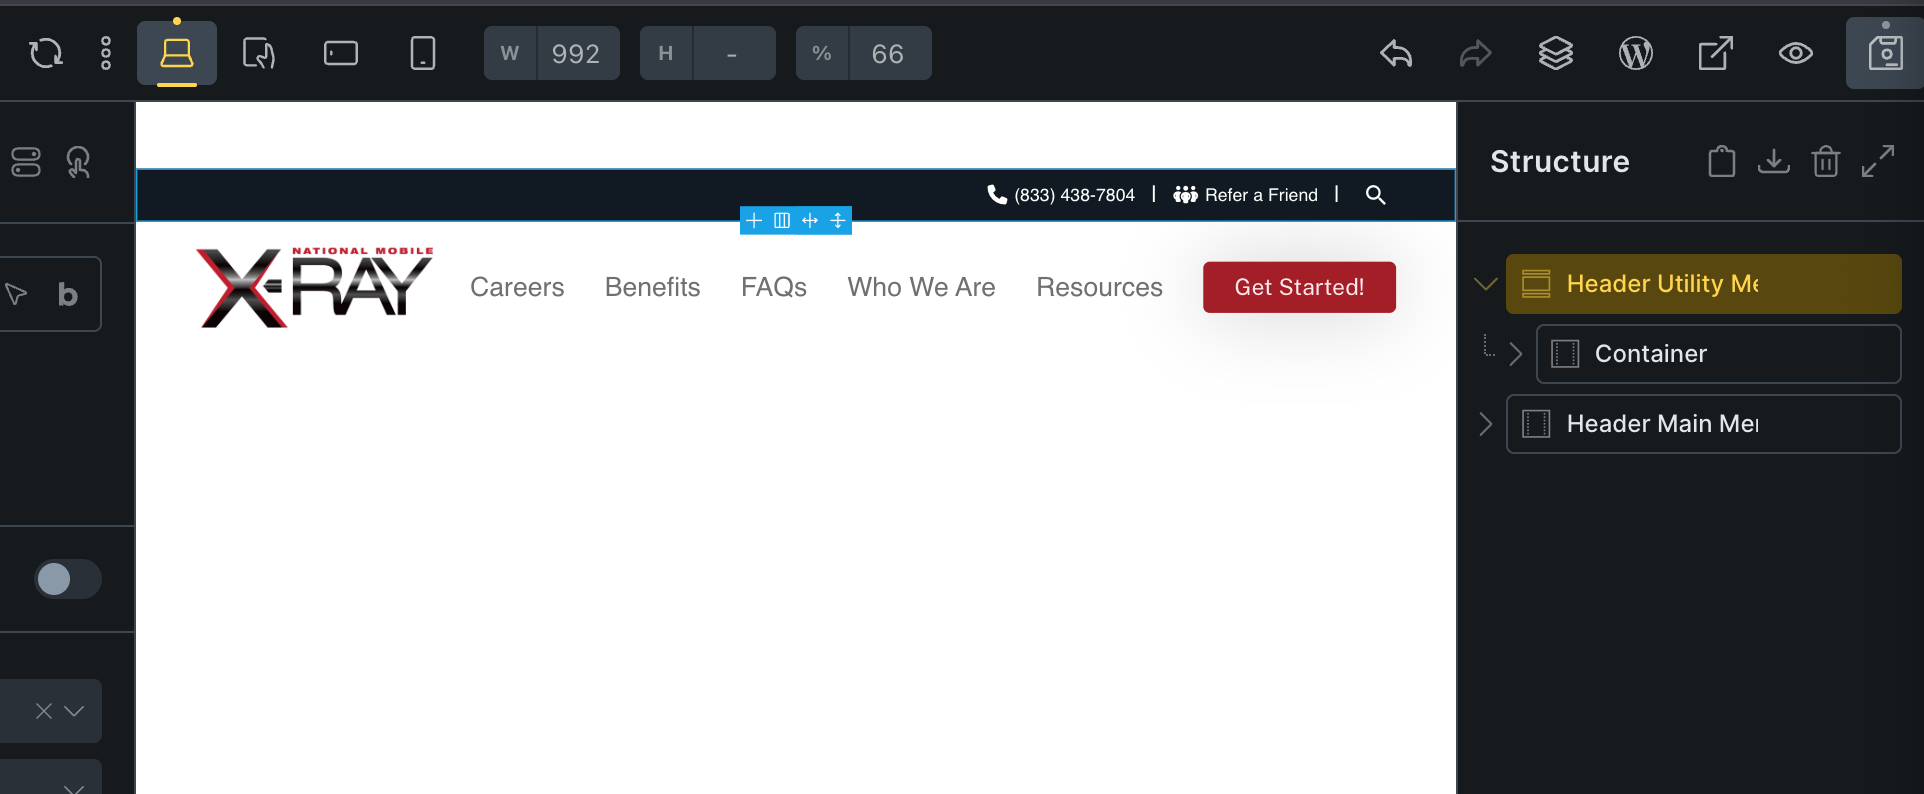Switch to the mobile portrait breakpoint
1924x794 pixels.
(423, 53)
